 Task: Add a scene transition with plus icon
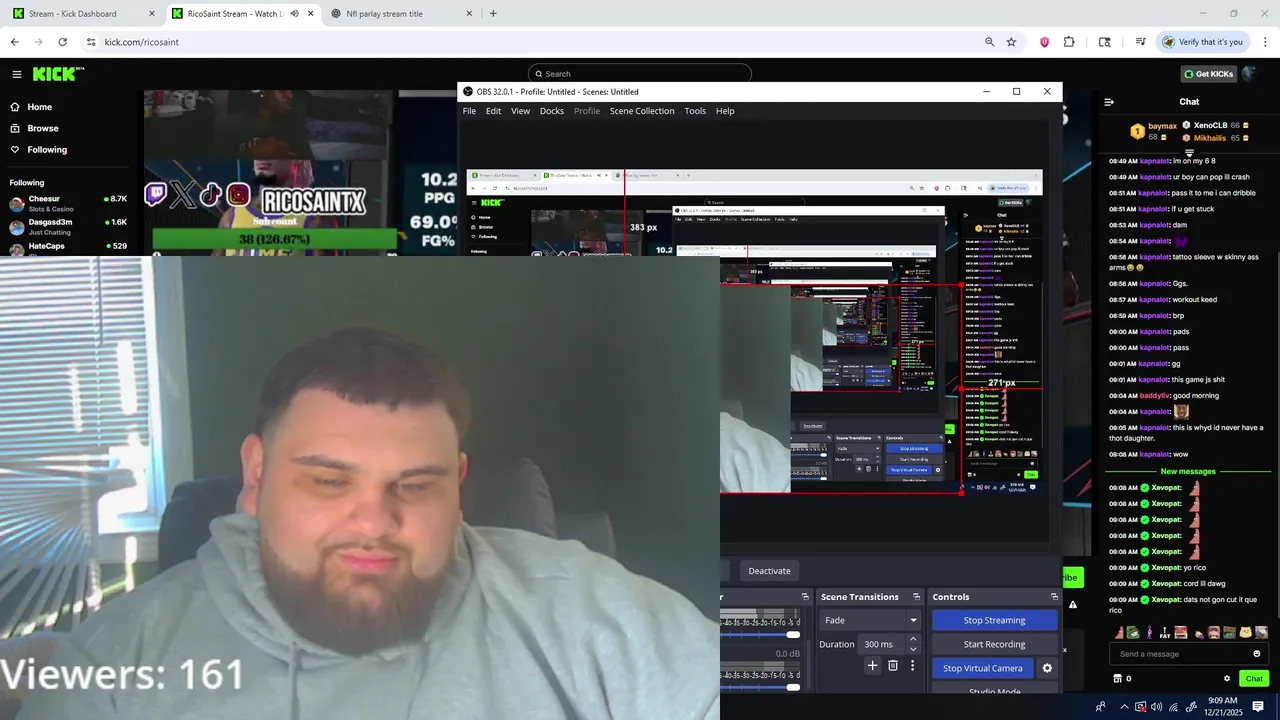tap(872, 665)
